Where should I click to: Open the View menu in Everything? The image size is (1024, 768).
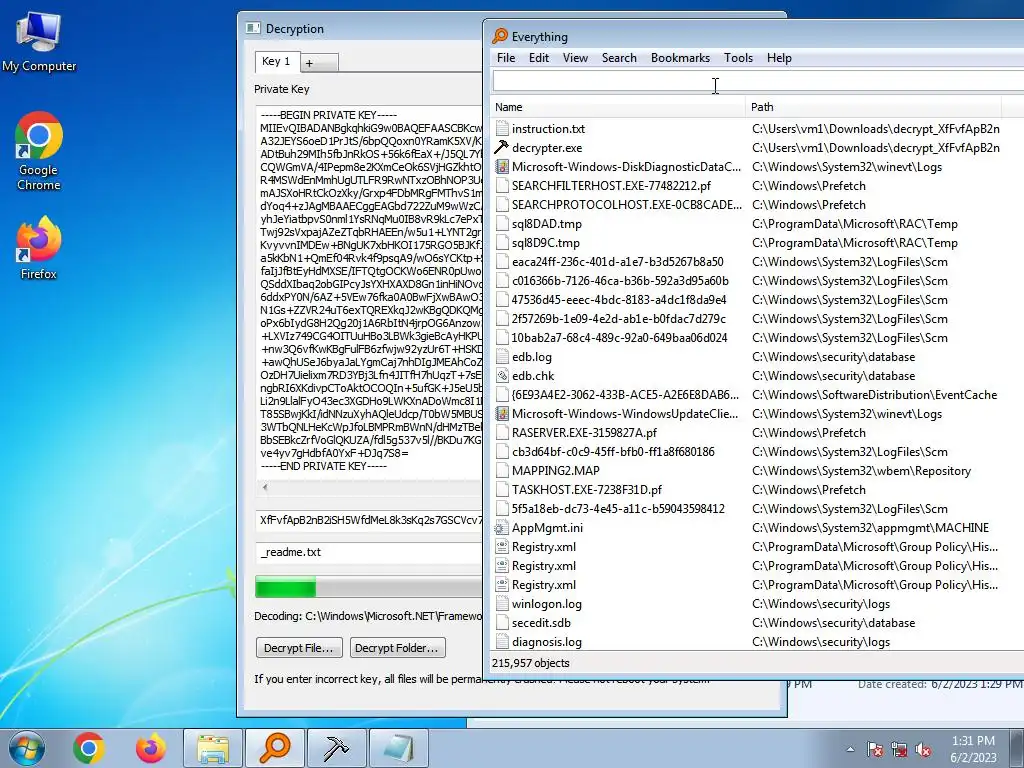click(x=575, y=57)
